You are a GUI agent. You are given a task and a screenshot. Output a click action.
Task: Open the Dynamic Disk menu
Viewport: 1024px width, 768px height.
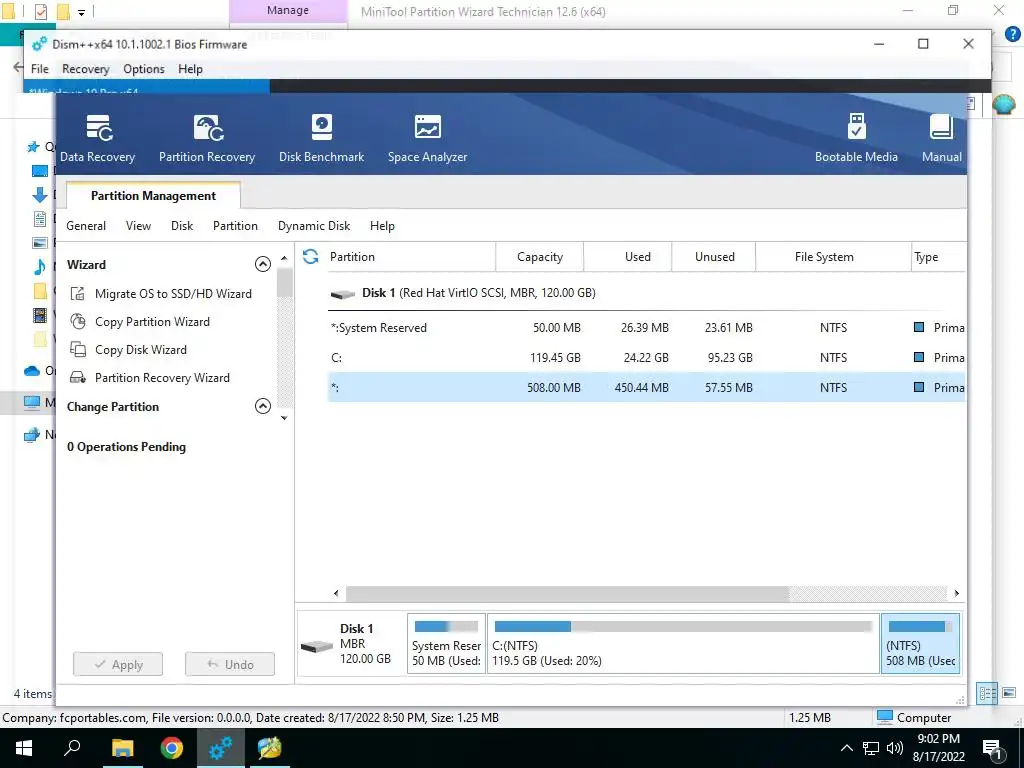314,226
